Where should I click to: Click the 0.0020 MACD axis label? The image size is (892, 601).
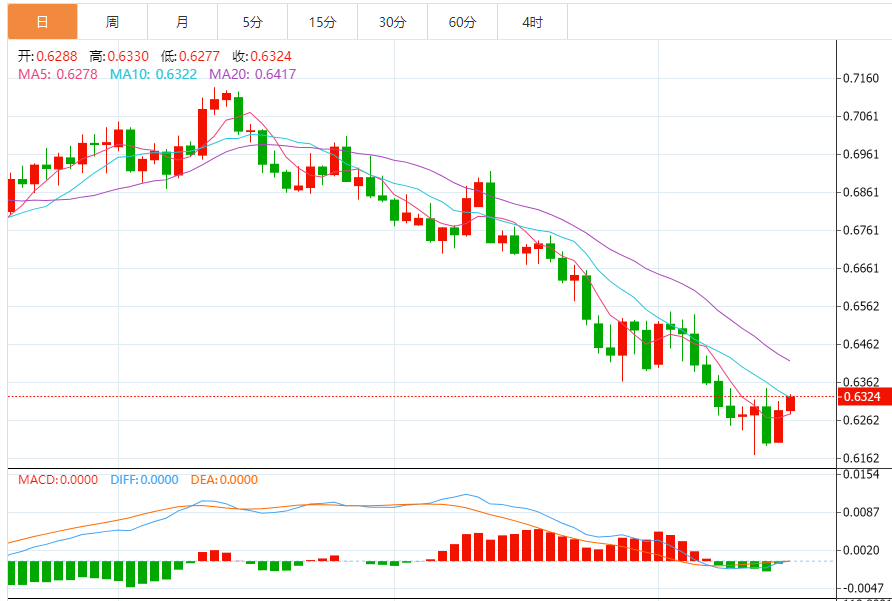861,550
